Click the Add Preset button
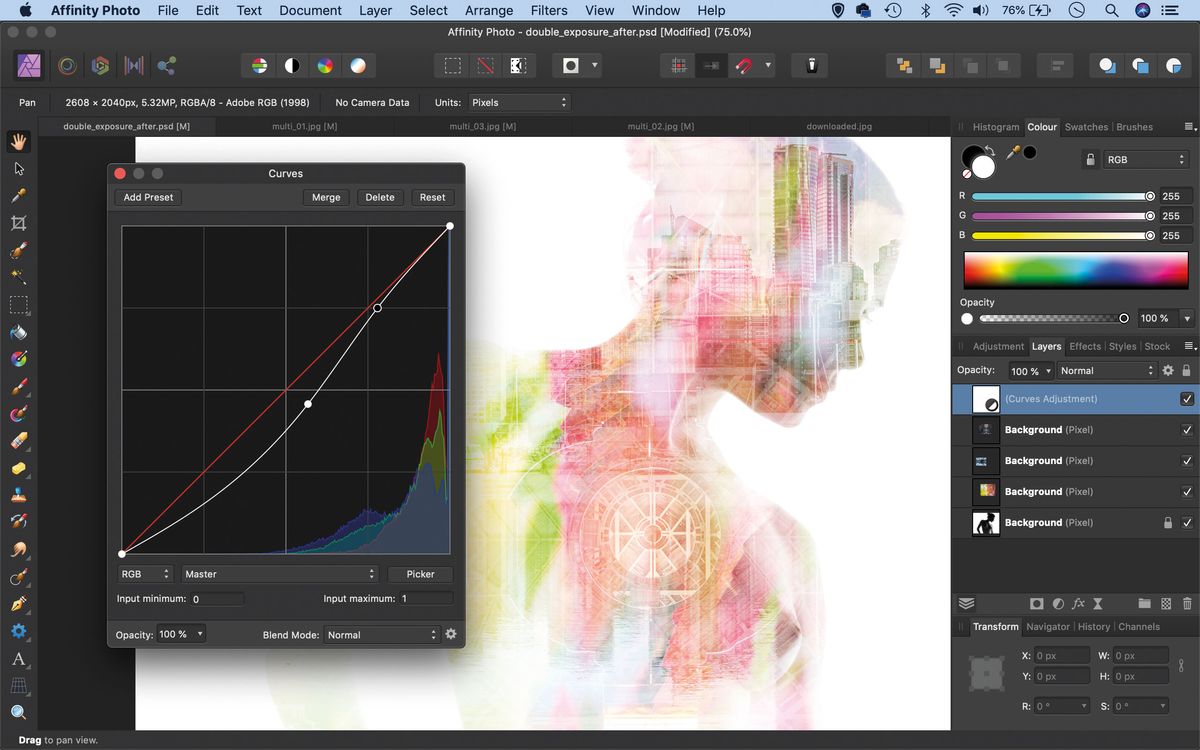Screen dimensions: 1200x750 (x=147, y=197)
